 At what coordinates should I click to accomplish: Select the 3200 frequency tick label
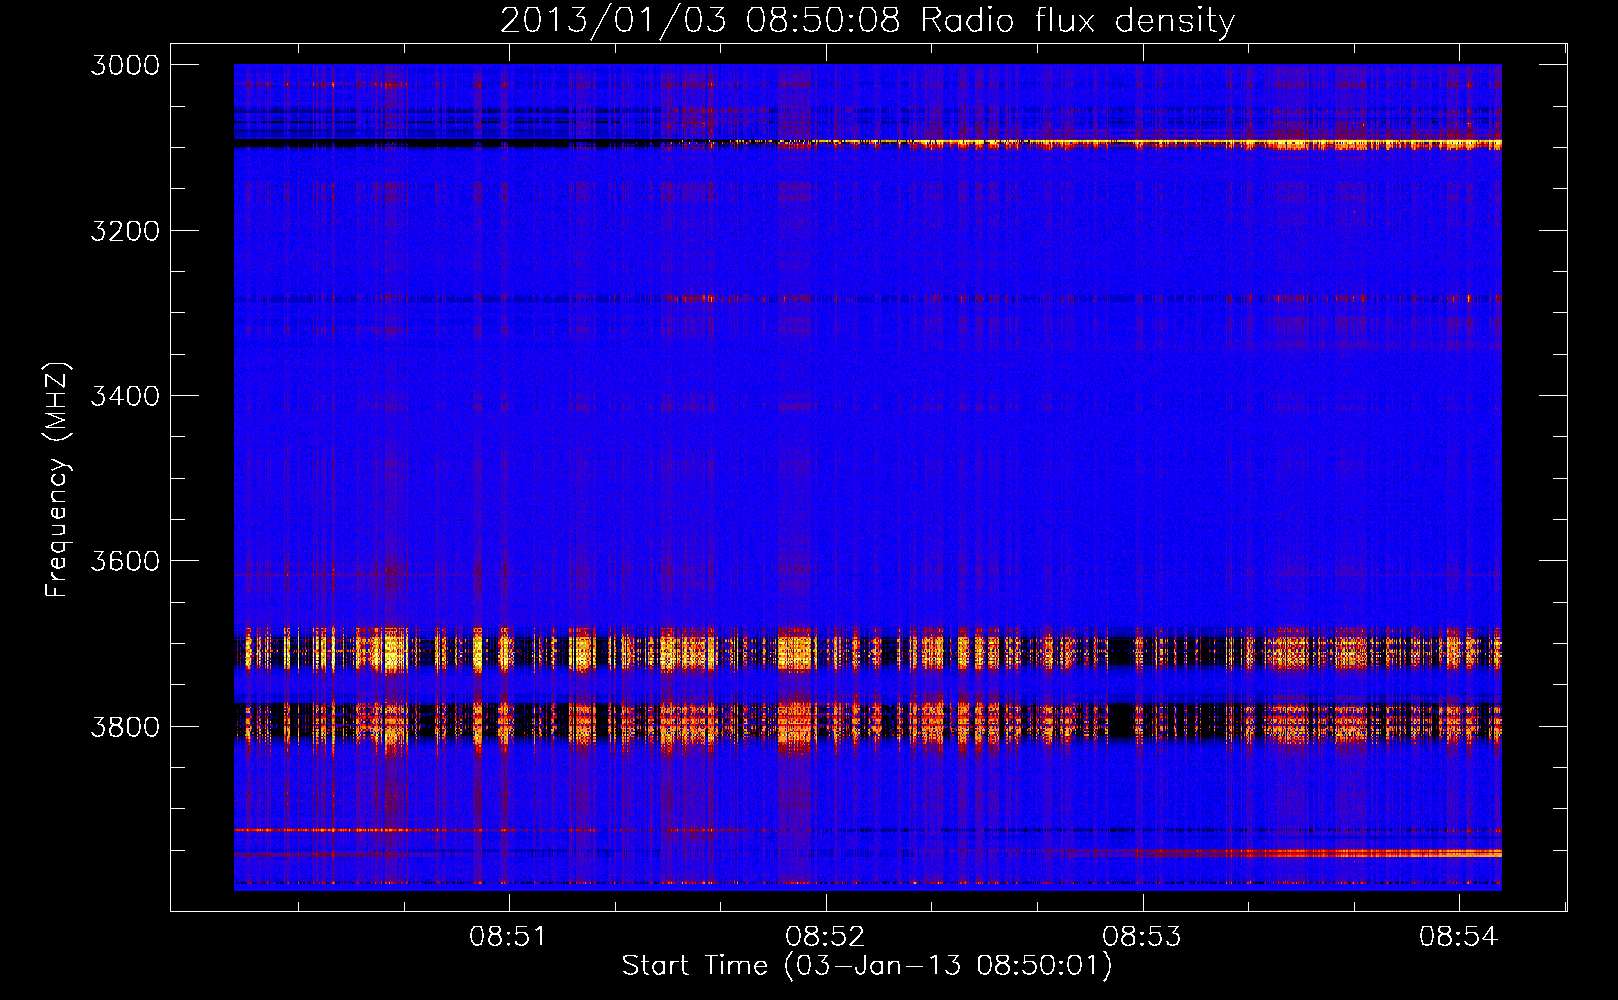point(125,231)
